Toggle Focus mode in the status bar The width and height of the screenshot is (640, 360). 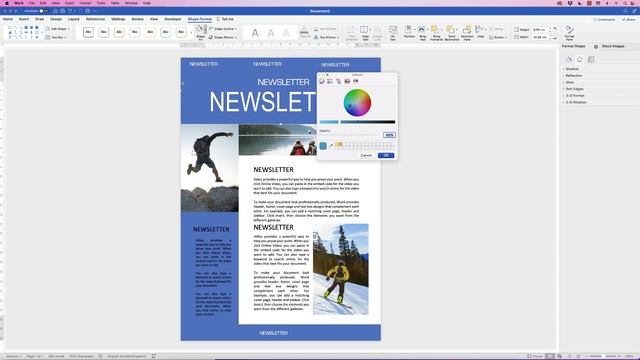[535, 356]
